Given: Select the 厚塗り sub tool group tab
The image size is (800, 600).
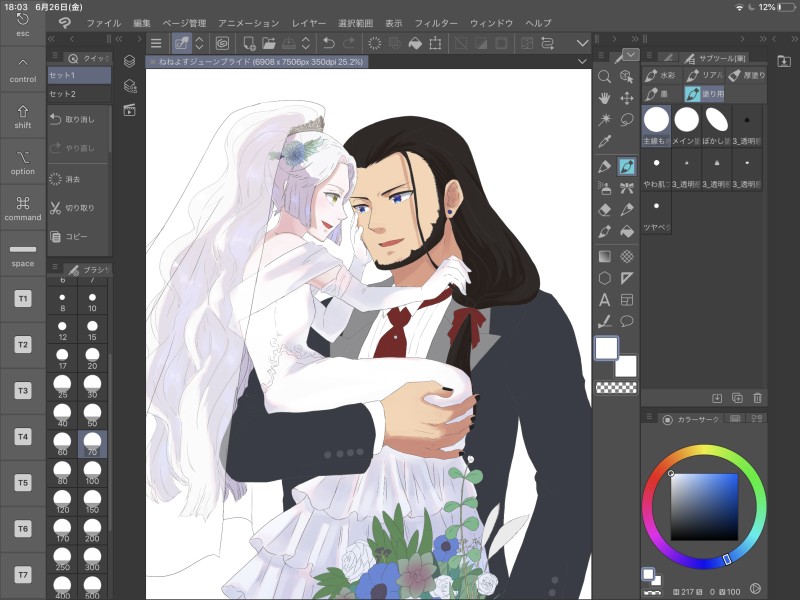Looking at the screenshot, I should click(746, 76).
